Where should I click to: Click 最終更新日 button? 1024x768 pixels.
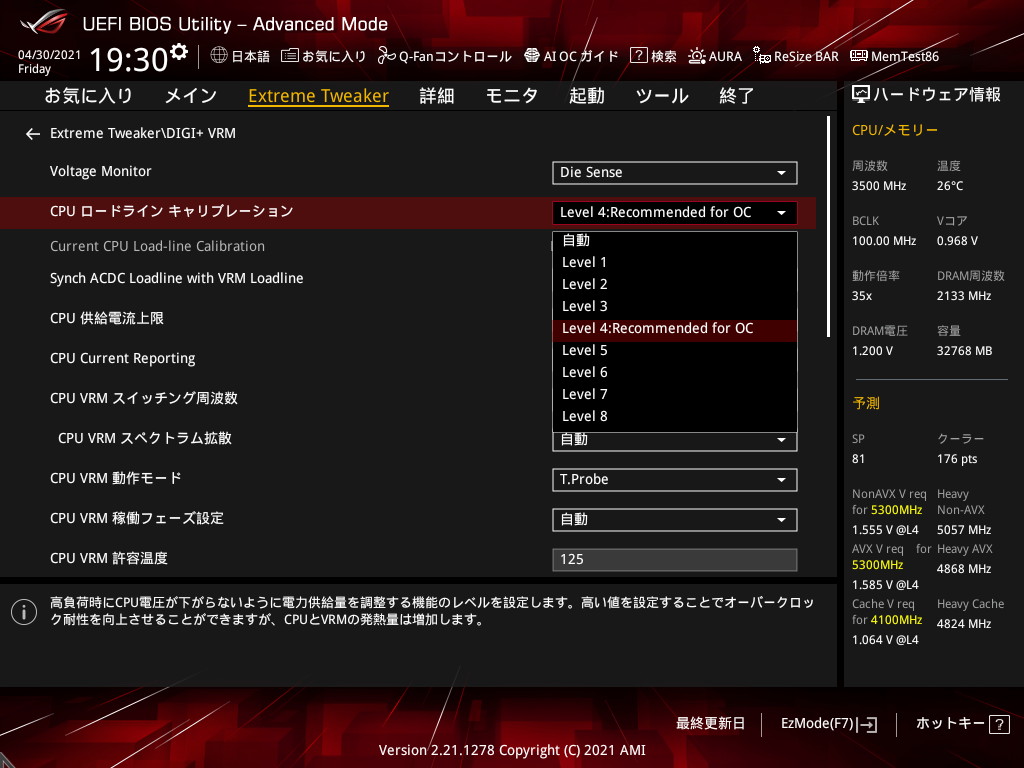(710, 724)
